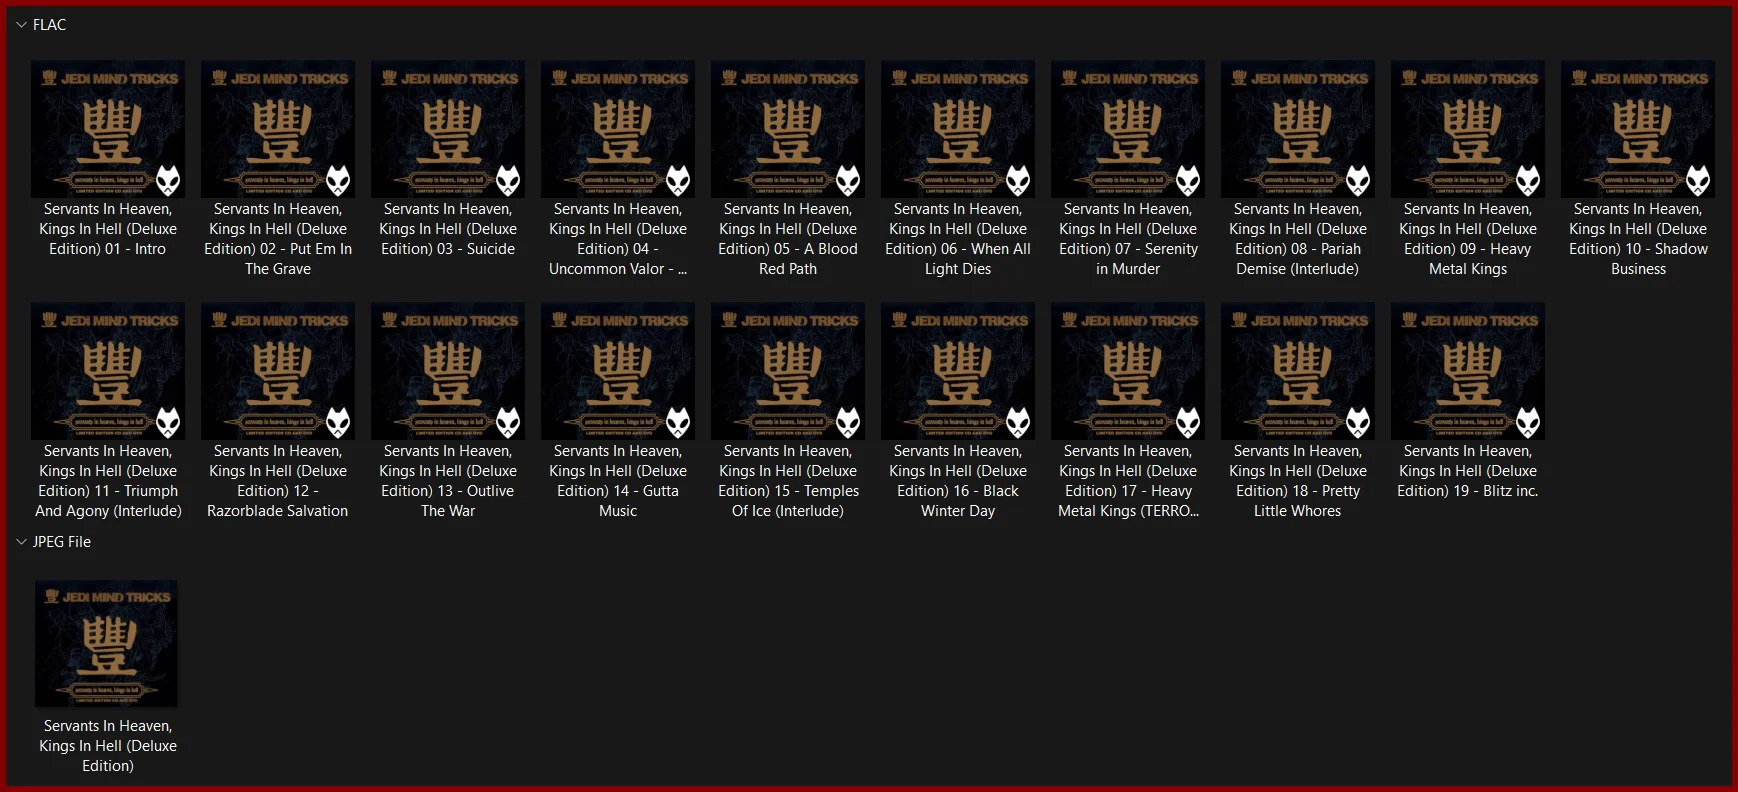
Task: Click file name '08 - Pariah Demise (Interlude)'
Action: [1298, 239]
